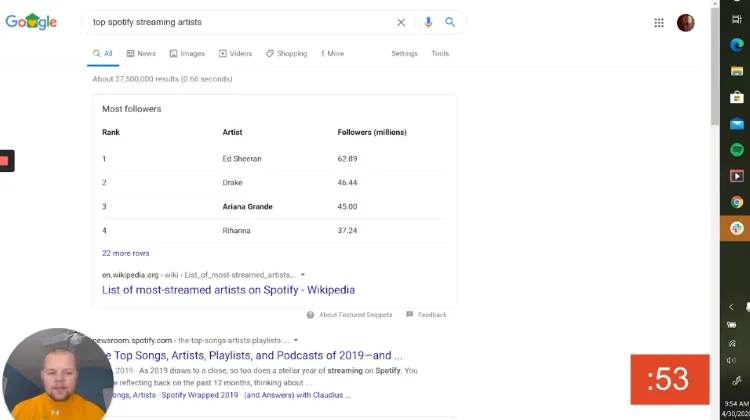Open the Spotify Wrapped 2019 sitelink

(x=200, y=395)
